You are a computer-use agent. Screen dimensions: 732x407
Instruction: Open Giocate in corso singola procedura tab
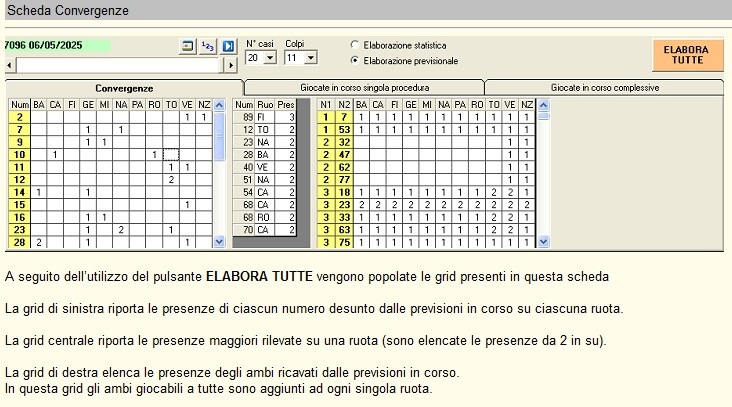[x=364, y=88]
